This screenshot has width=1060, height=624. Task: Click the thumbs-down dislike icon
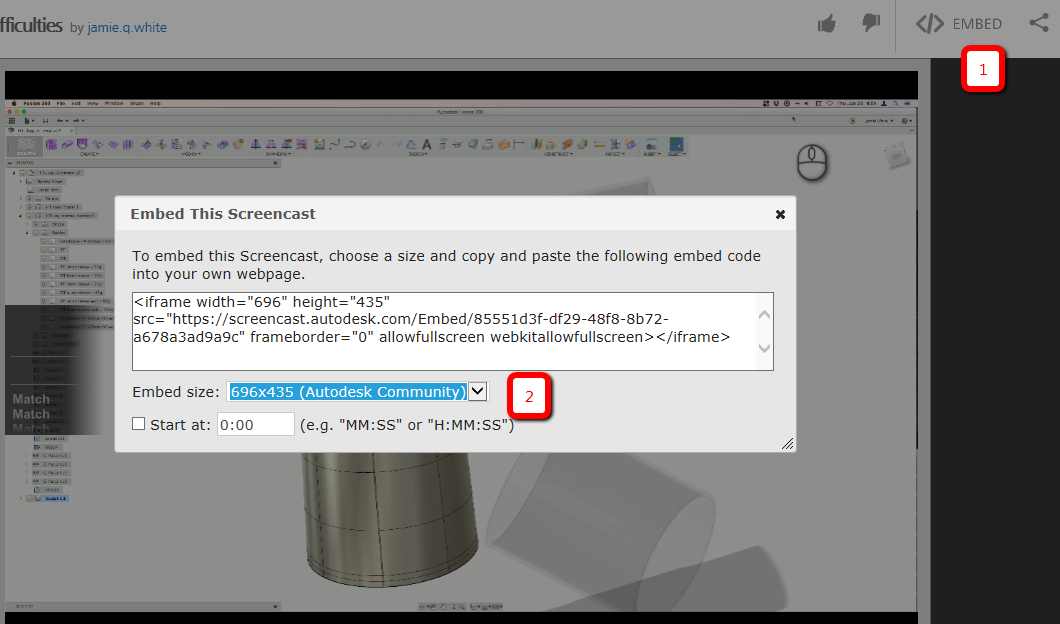pos(869,23)
